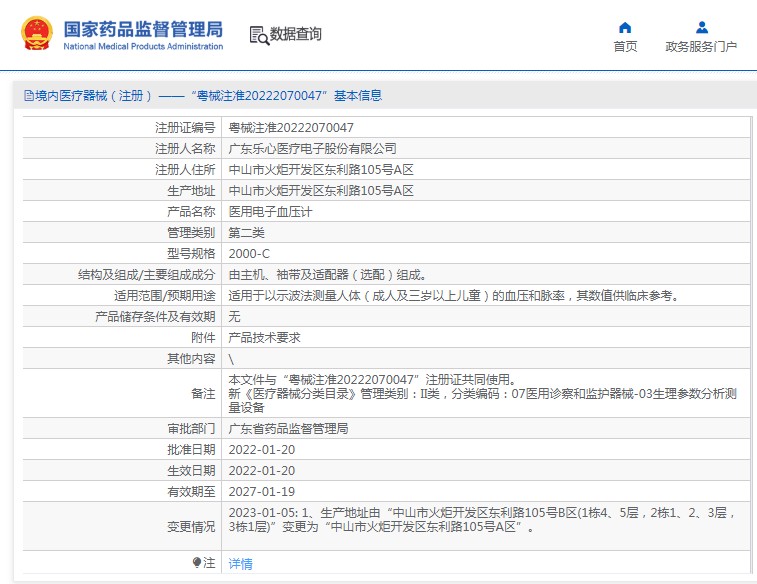Click the 结构及组成/主要组成成分 label
This screenshot has width=757, height=584.
point(146,275)
